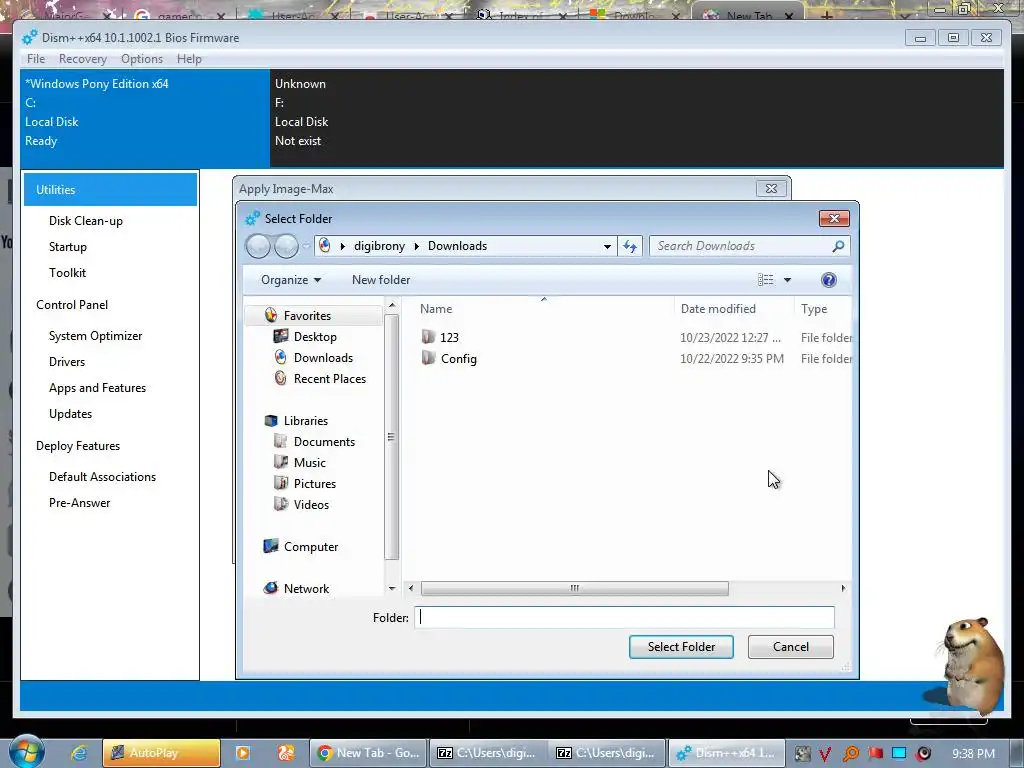Expand the Organize dropdown menu
This screenshot has height=768, width=1024.
tap(291, 280)
